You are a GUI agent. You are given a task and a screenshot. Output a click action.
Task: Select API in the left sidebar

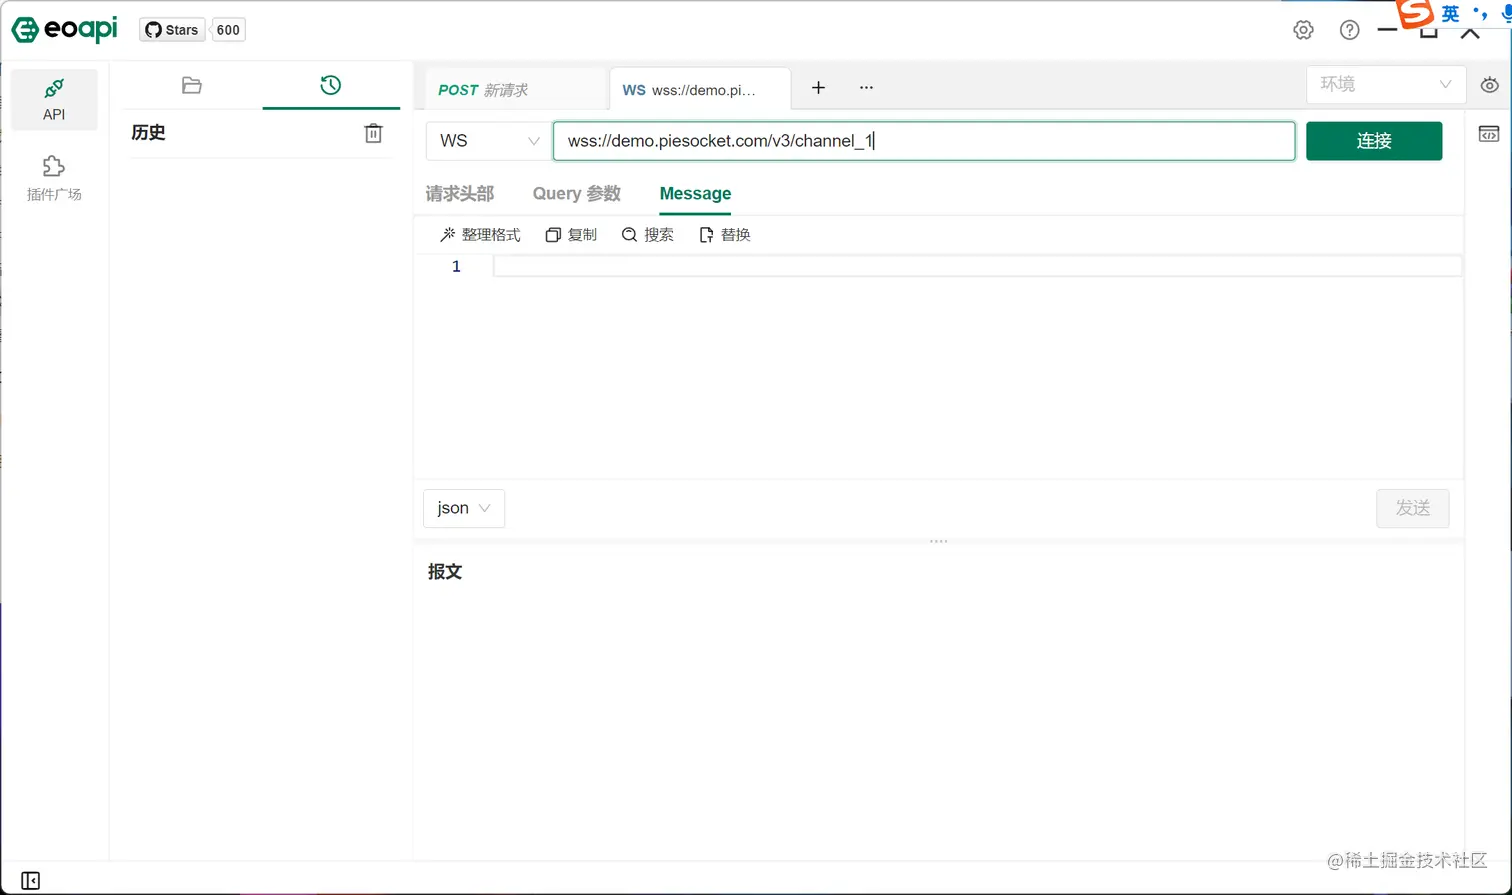click(x=54, y=100)
